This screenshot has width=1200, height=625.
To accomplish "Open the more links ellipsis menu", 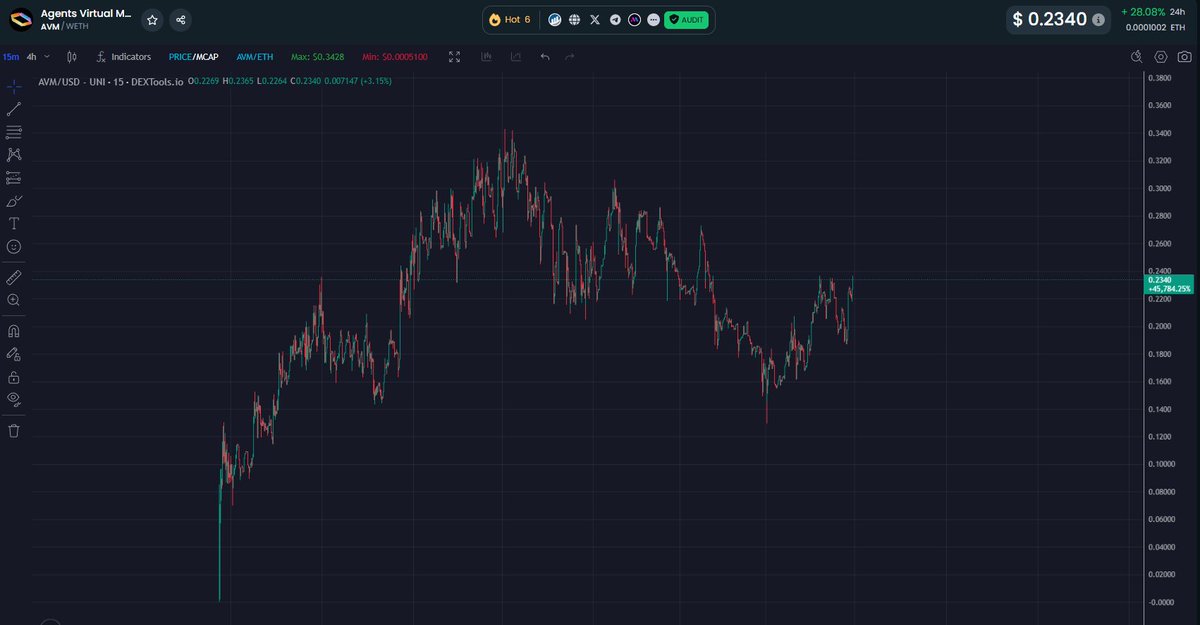I will 654,19.
